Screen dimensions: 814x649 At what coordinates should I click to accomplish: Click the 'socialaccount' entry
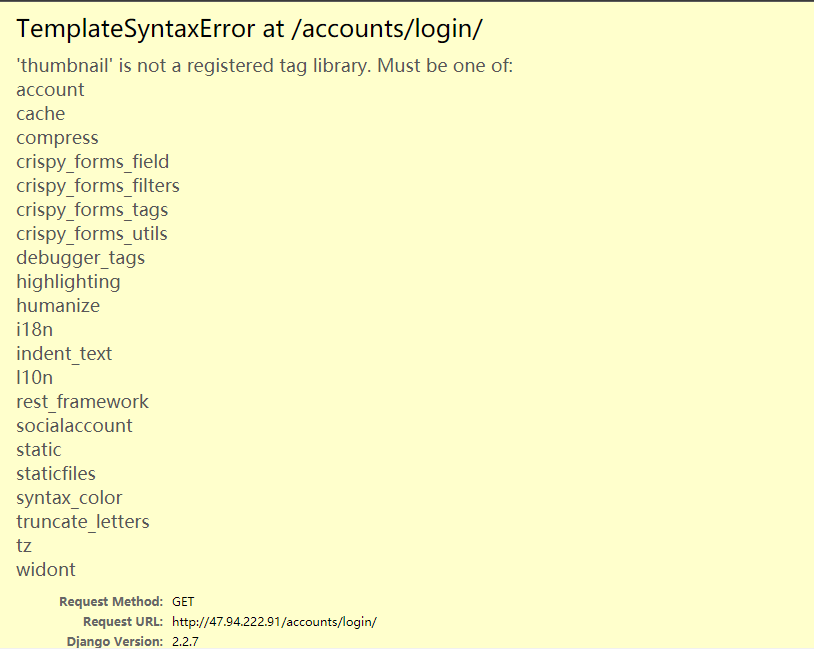[x=74, y=426]
